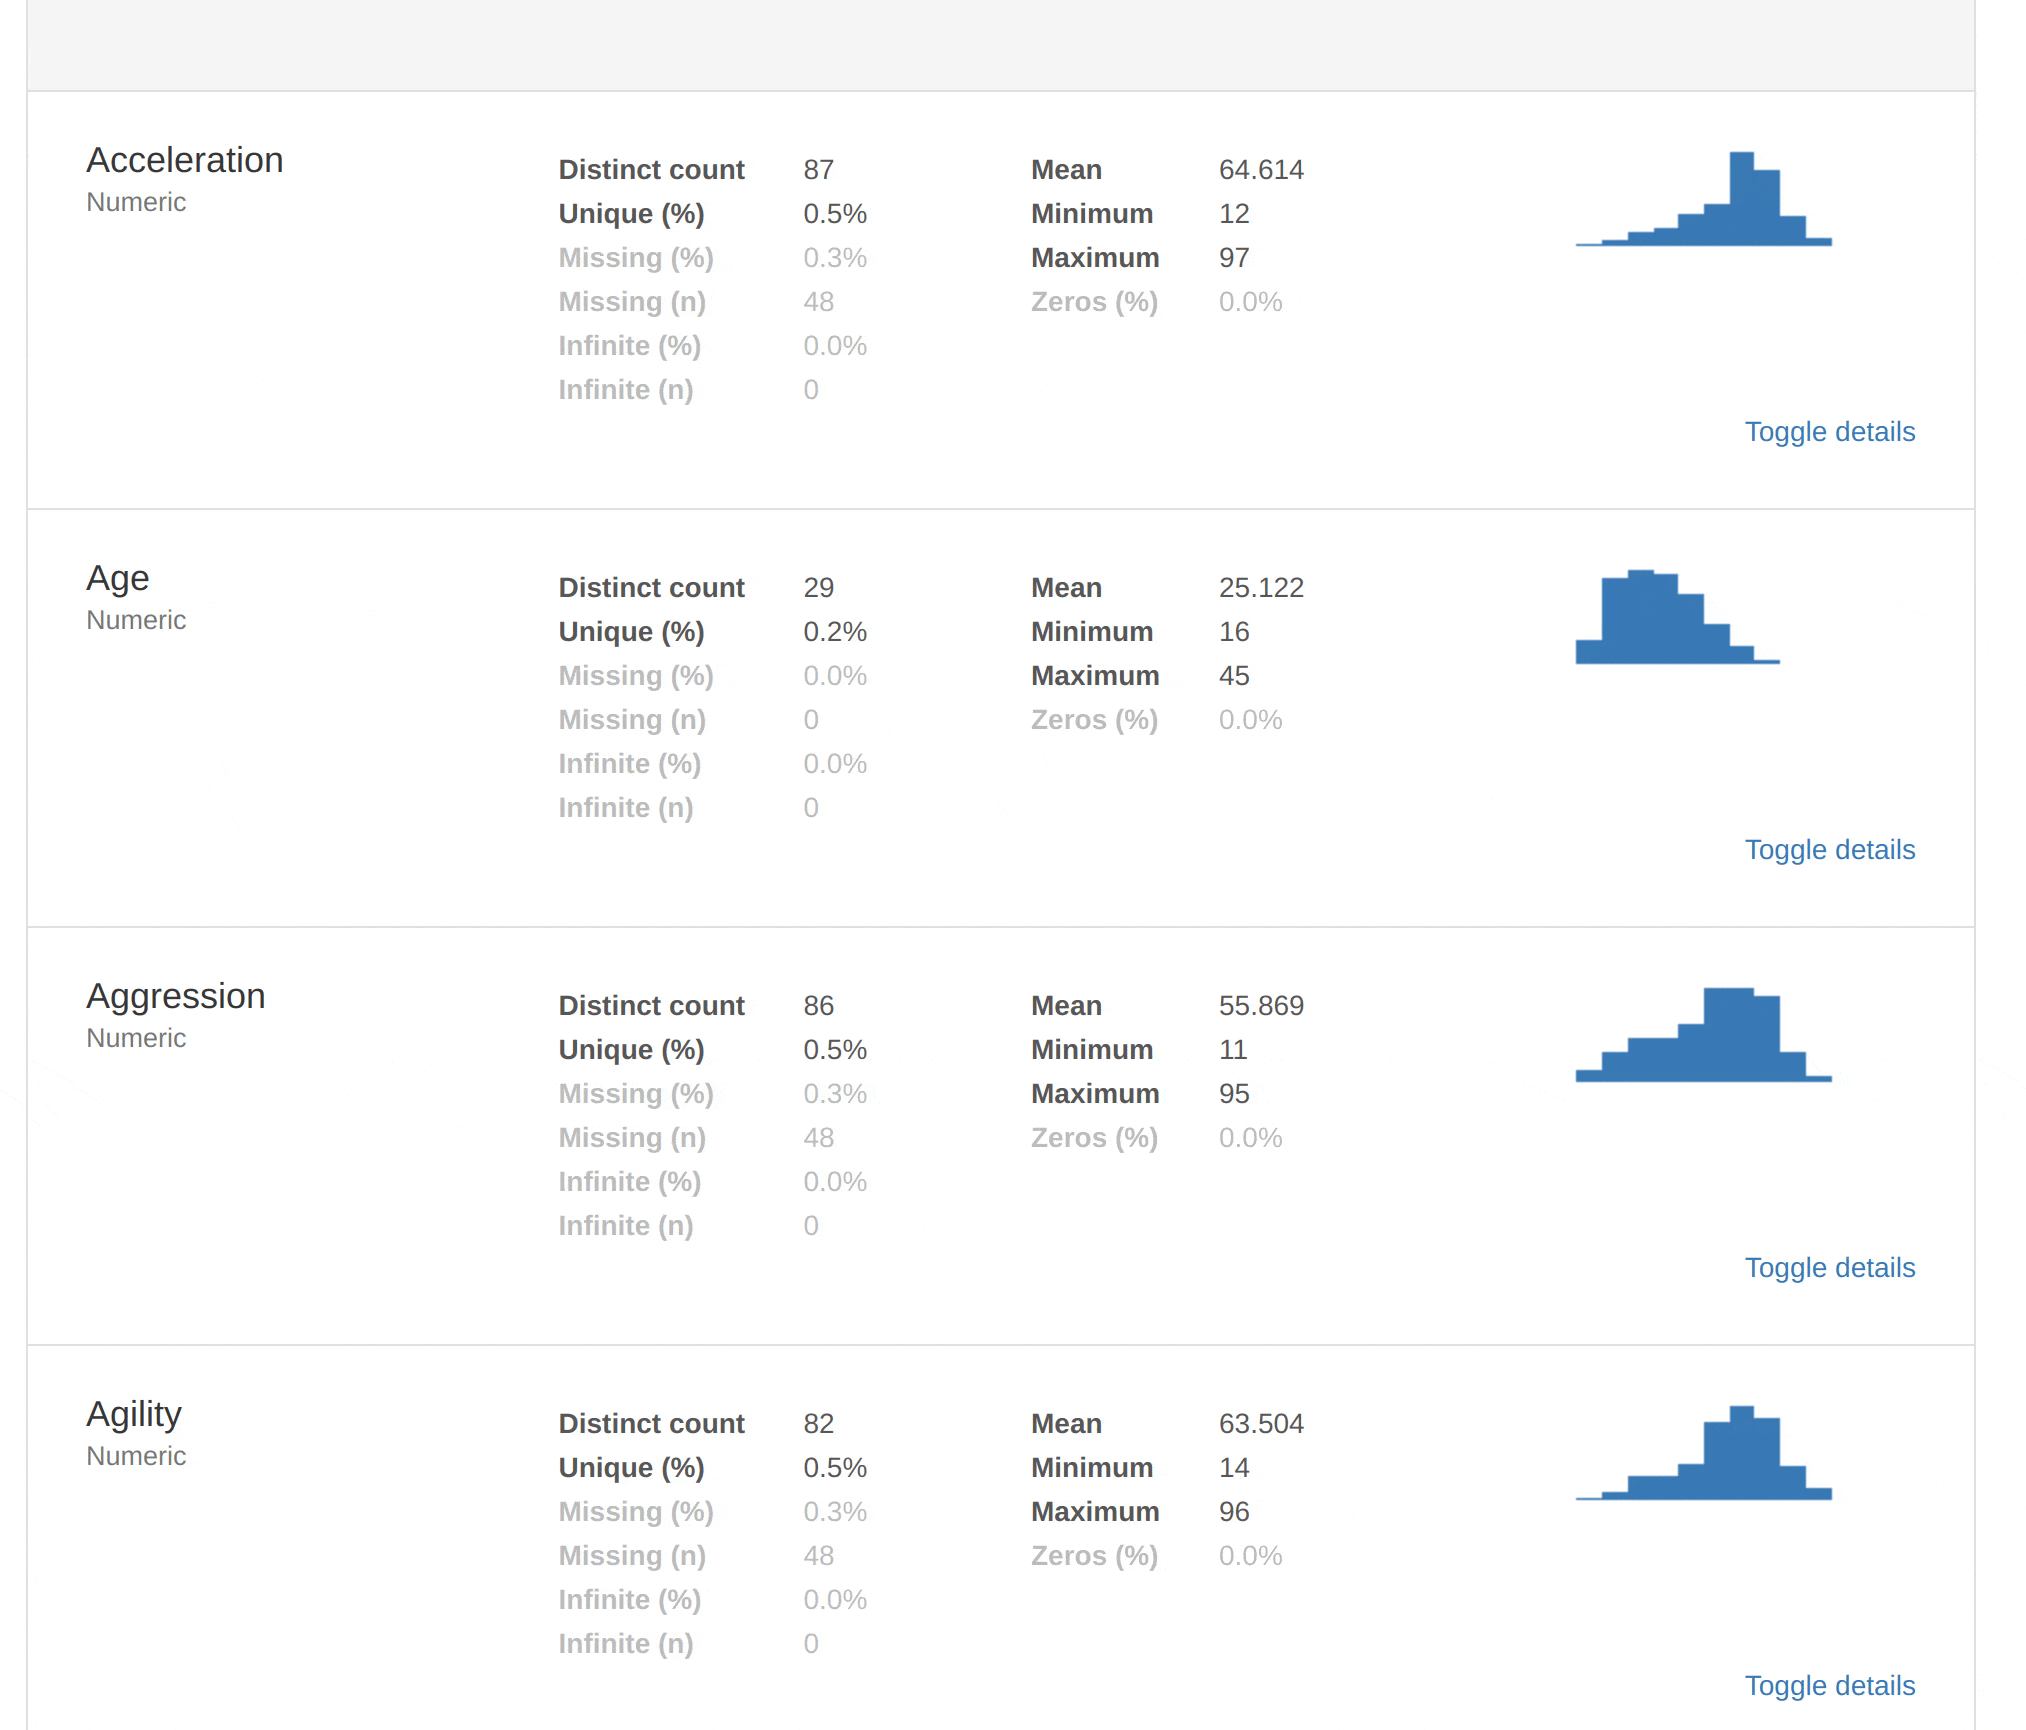Screen dimensions: 2026x1730
Task: Toggle details for Acceleration variable
Action: click(x=1829, y=432)
